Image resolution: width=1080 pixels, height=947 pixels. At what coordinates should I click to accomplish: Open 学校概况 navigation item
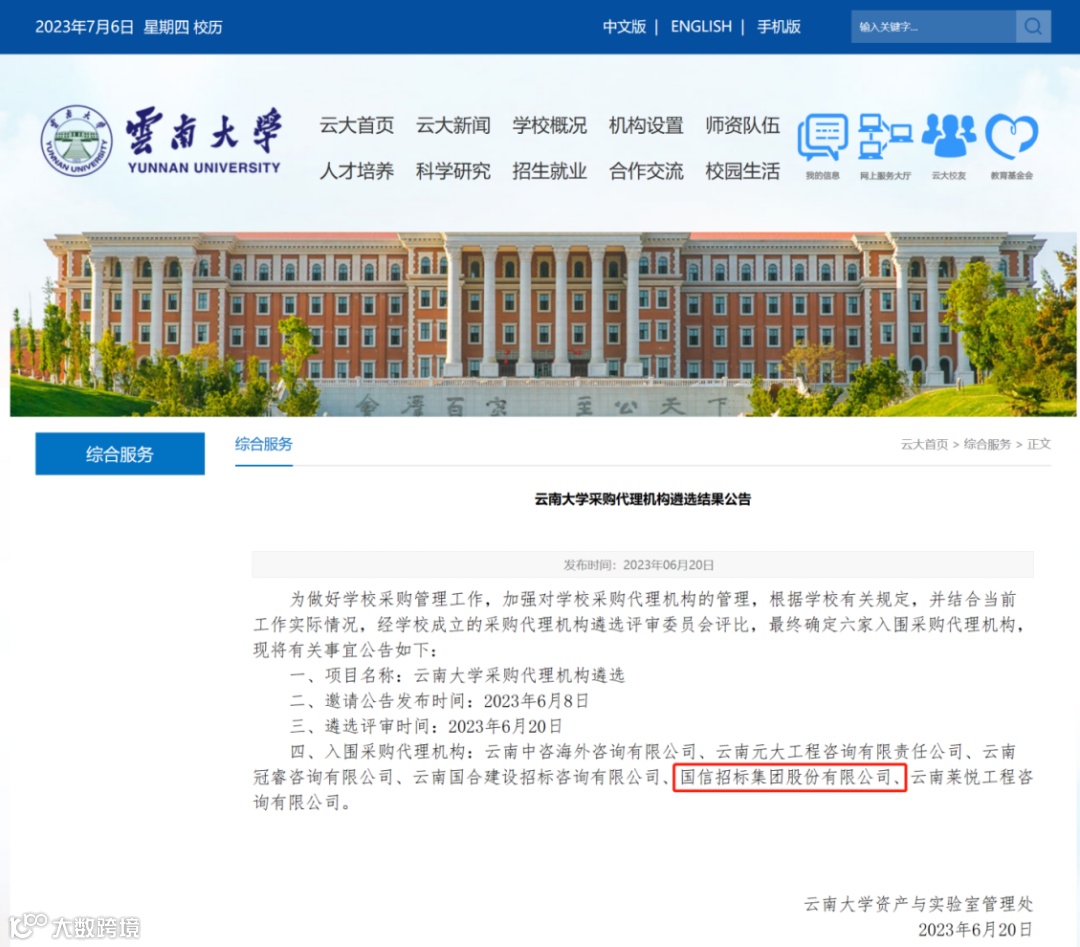(x=550, y=125)
